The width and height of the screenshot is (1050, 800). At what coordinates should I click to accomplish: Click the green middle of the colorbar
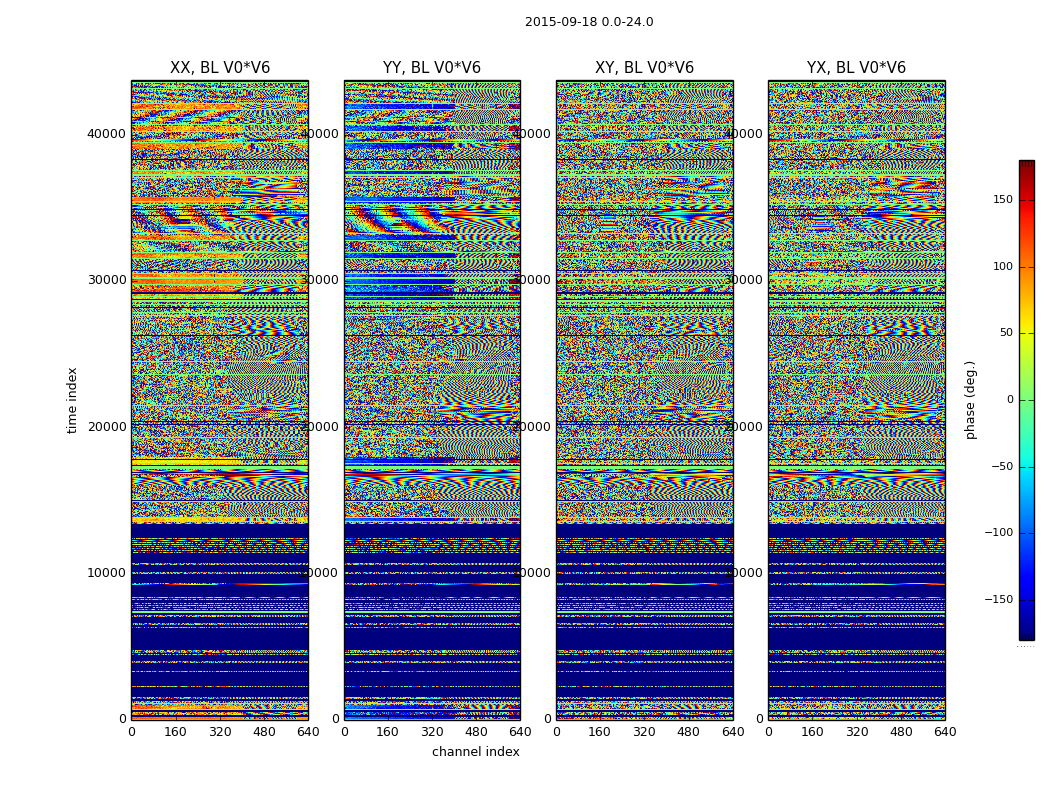tap(1027, 400)
